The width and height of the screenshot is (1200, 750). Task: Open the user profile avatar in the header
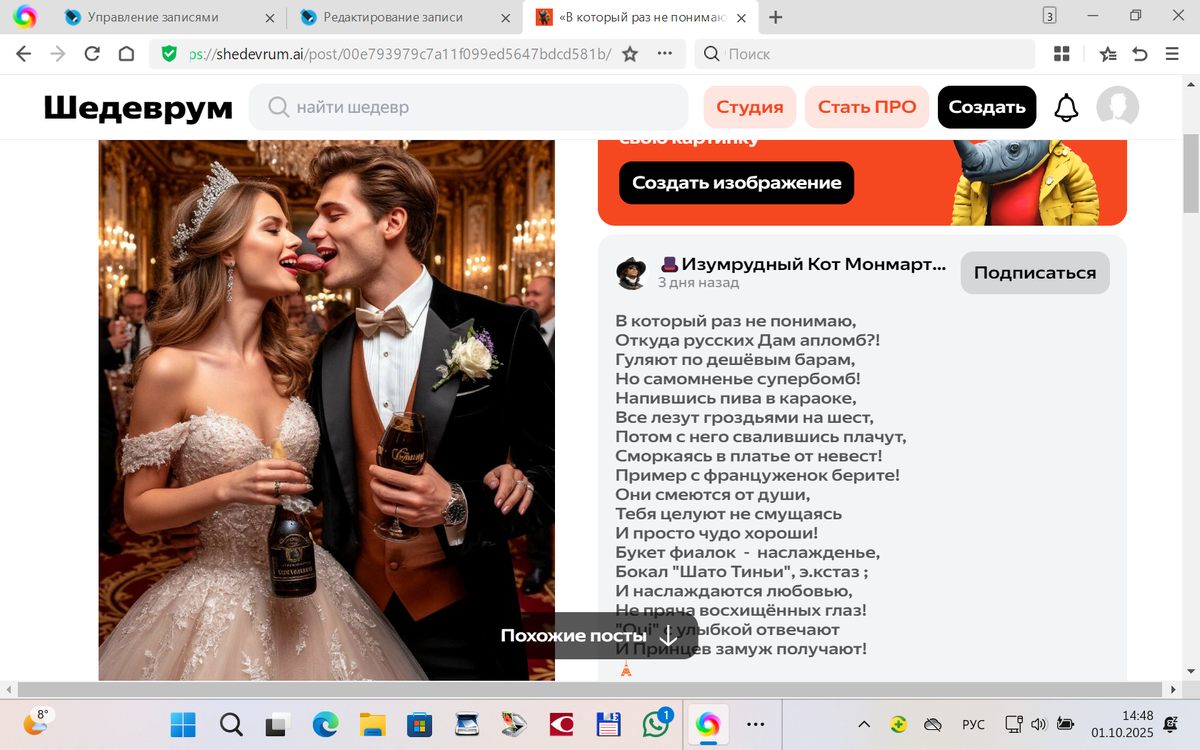tap(1117, 107)
